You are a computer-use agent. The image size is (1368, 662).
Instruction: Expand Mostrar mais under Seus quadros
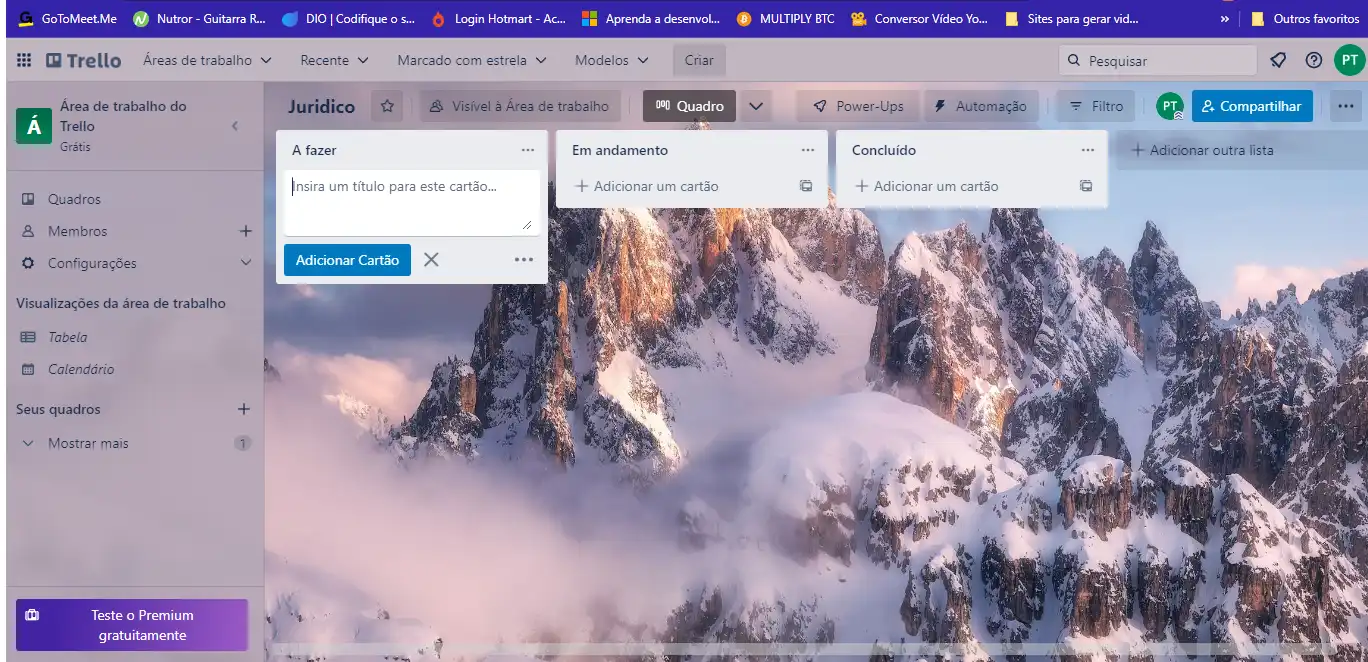point(88,443)
